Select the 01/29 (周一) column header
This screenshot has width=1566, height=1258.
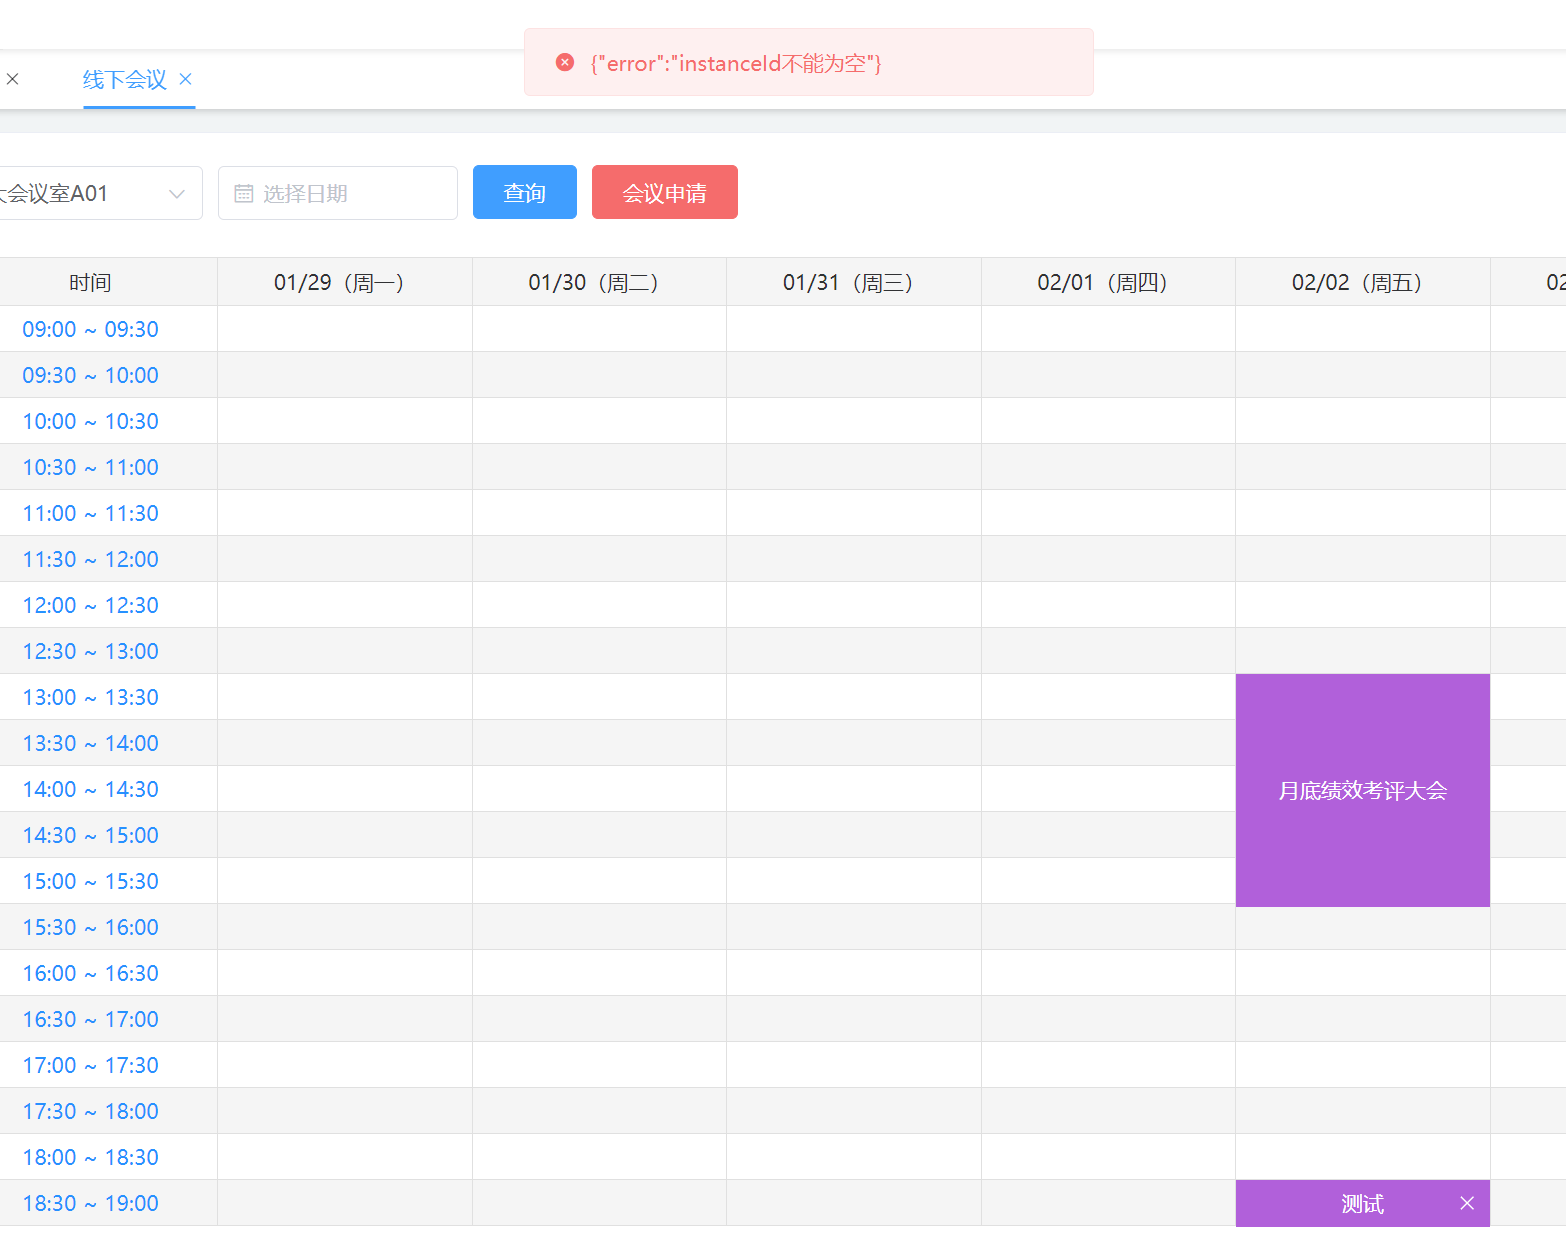[x=345, y=283]
